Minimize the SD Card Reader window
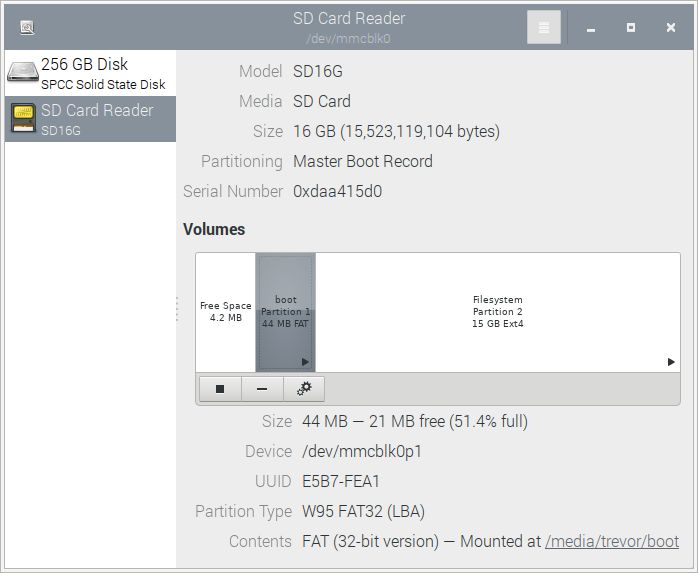This screenshot has height=573, width=698. 591,28
